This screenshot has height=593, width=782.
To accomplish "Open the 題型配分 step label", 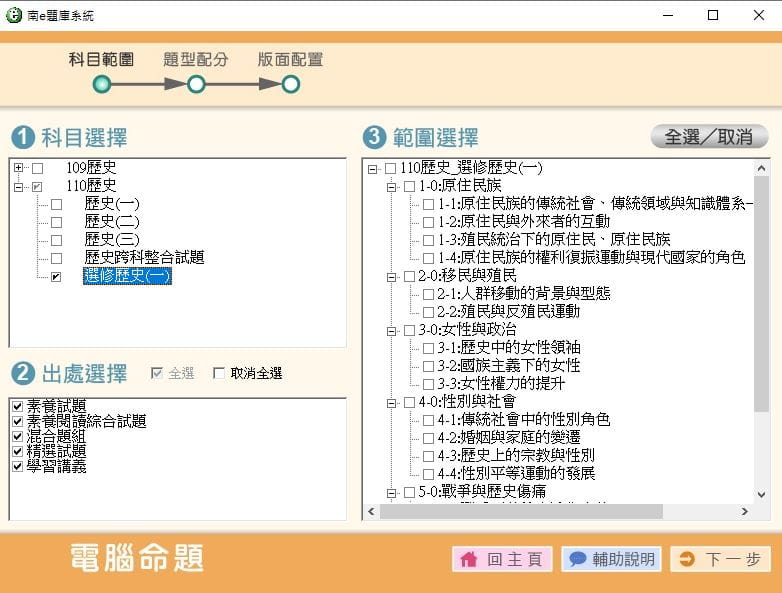I will click(196, 59).
